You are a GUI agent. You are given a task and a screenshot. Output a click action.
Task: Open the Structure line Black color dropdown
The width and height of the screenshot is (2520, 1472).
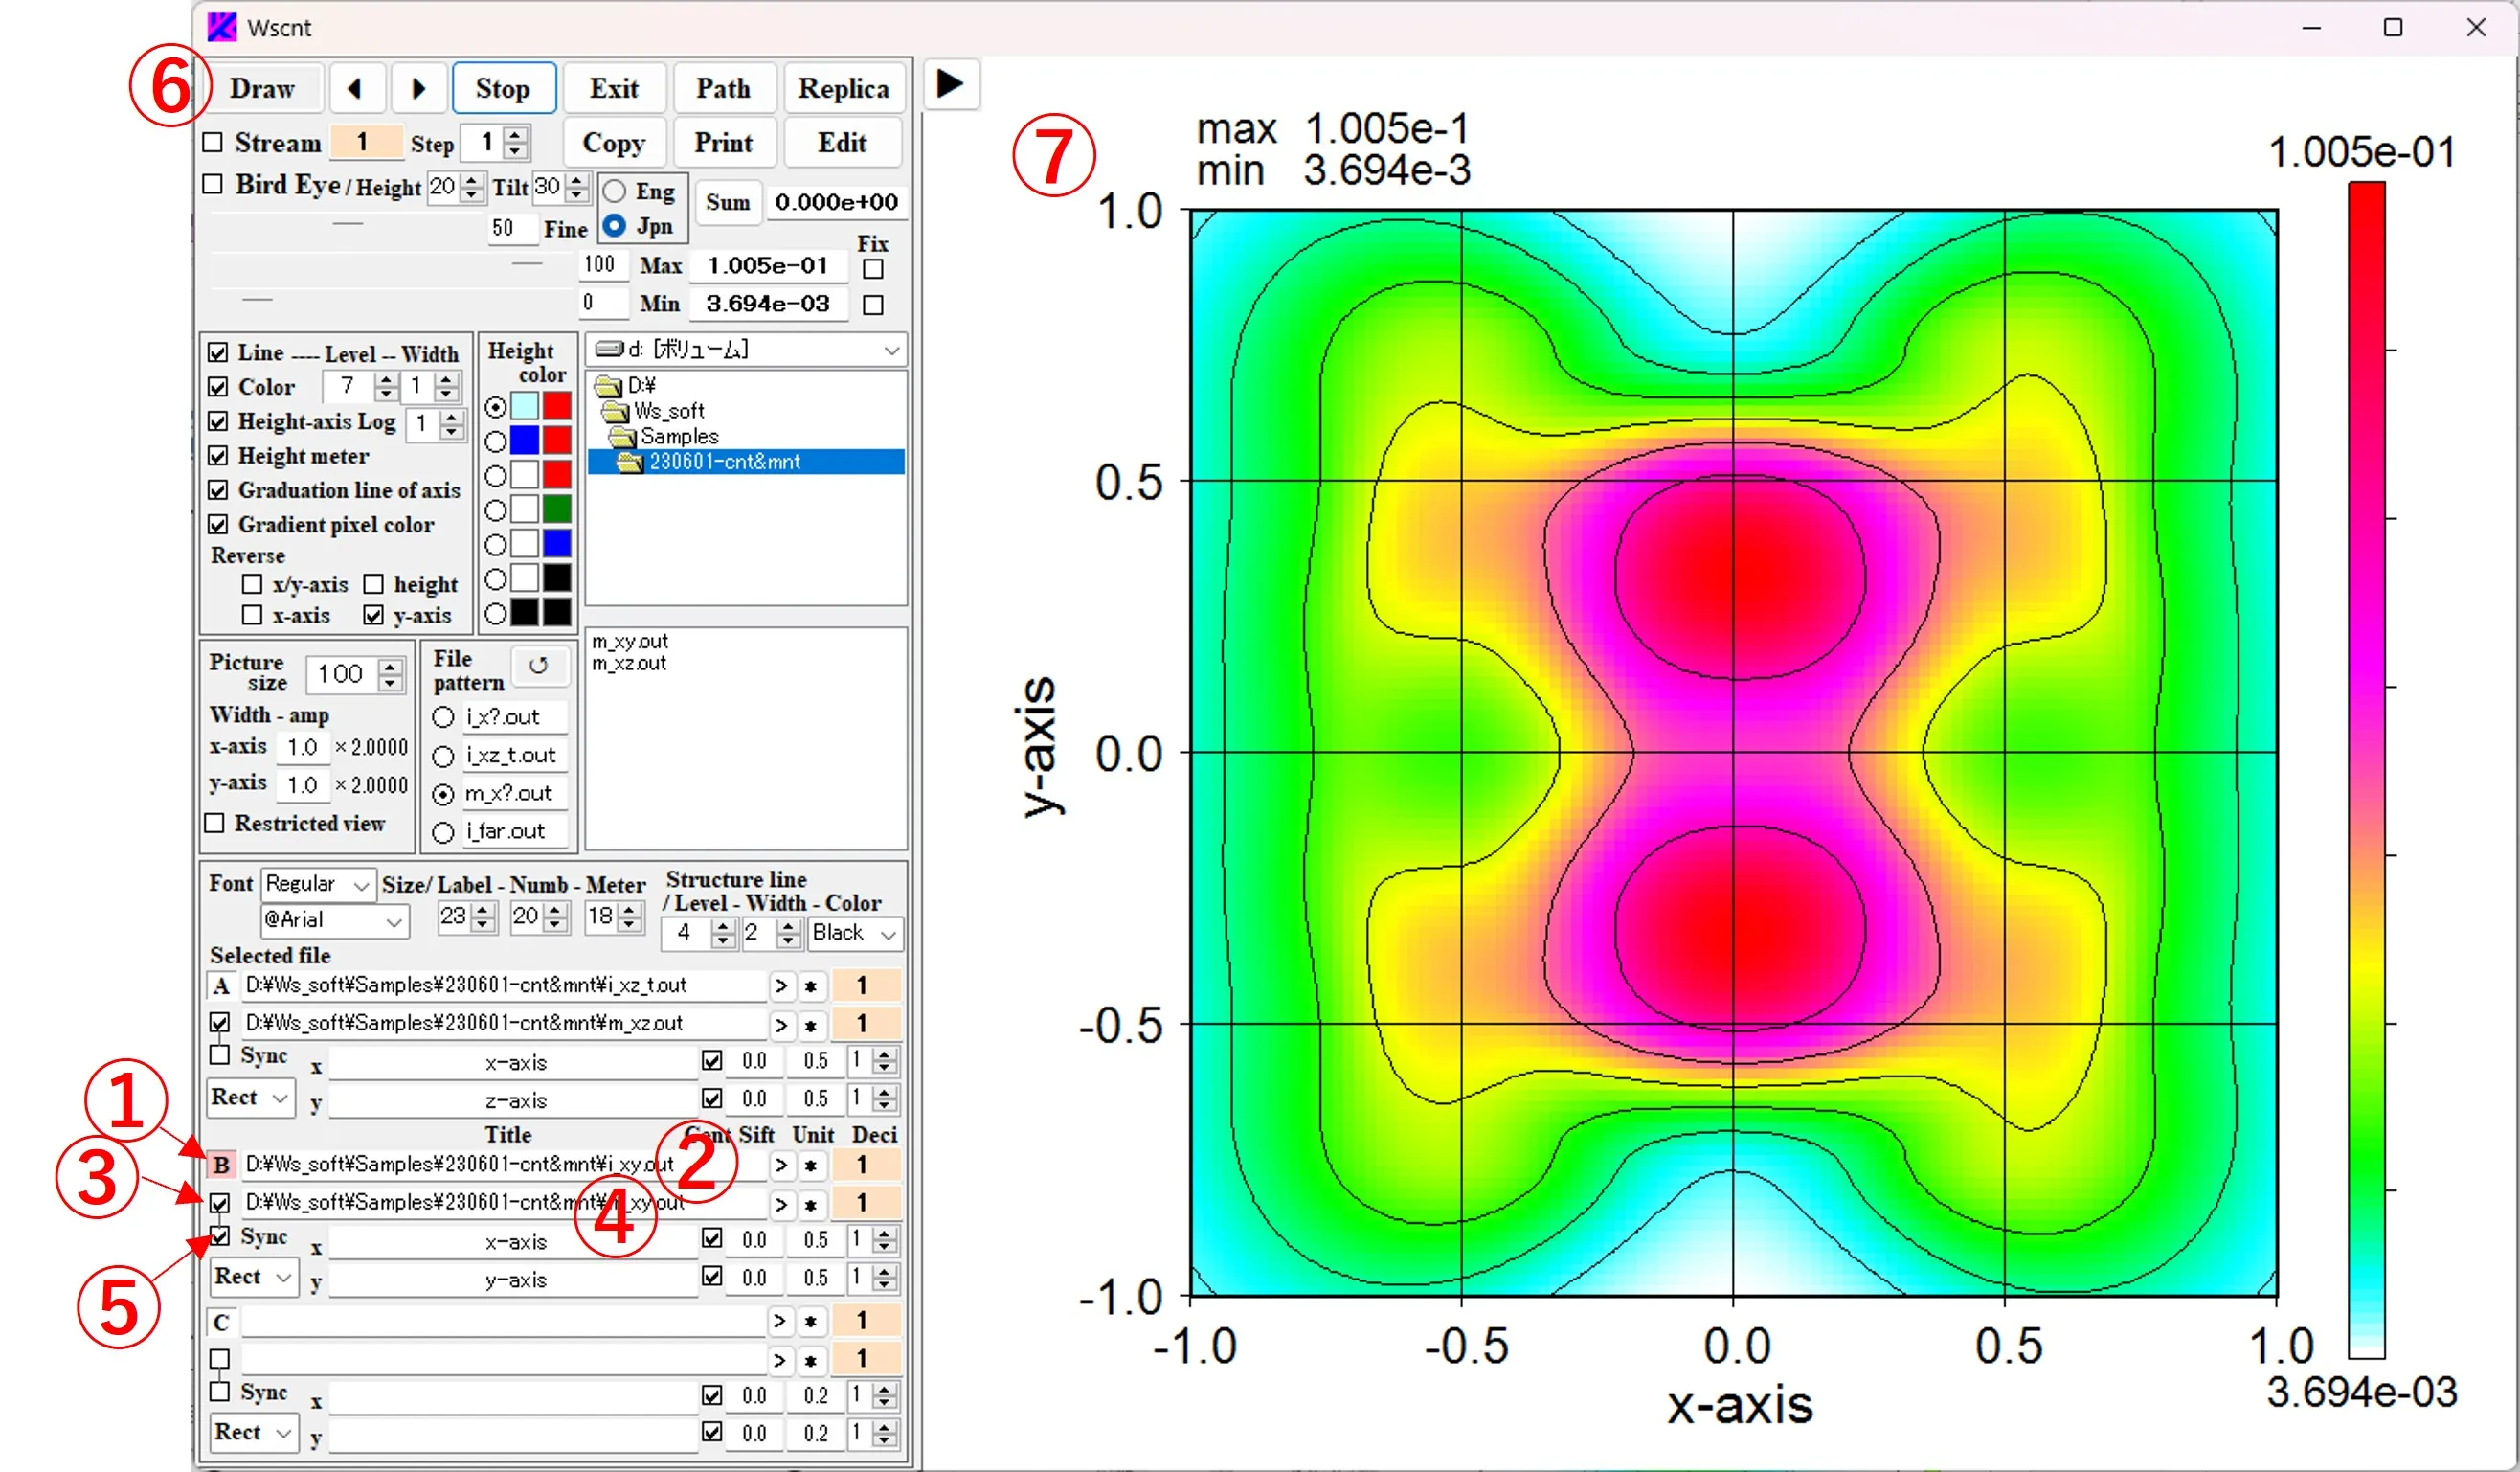pos(855,933)
